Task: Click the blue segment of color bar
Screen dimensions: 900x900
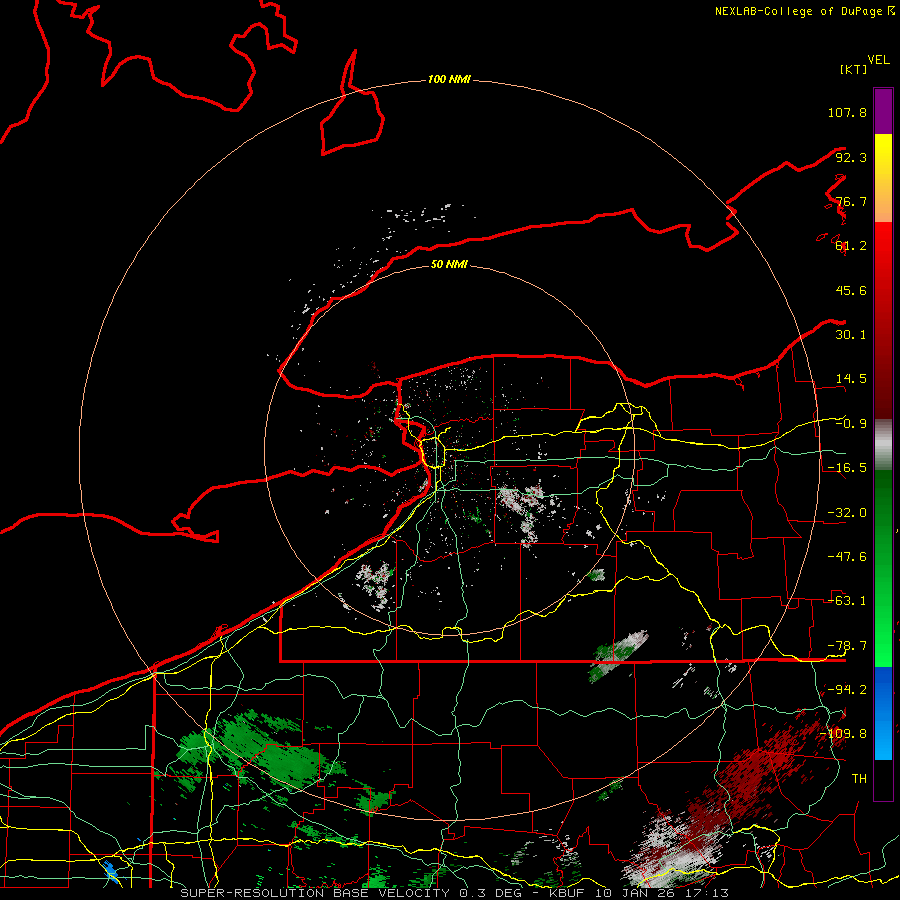Action: 883,713
